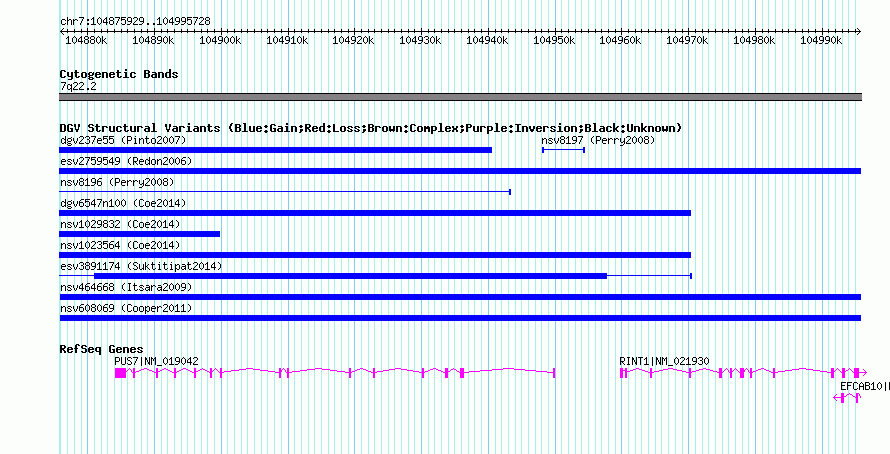Click the 7q22.2 band label
Viewport: 890px width, 454px height.
(78, 86)
